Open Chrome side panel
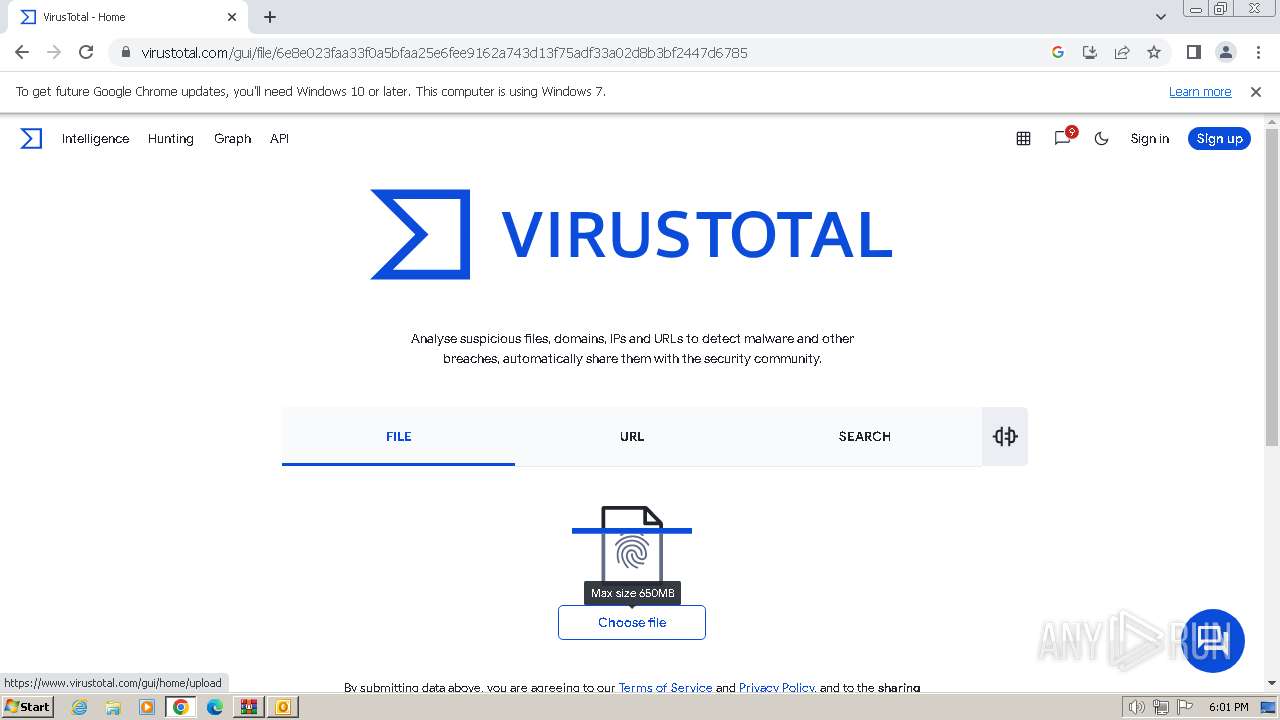The height and width of the screenshot is (720, 1280). click(1193, 52)
